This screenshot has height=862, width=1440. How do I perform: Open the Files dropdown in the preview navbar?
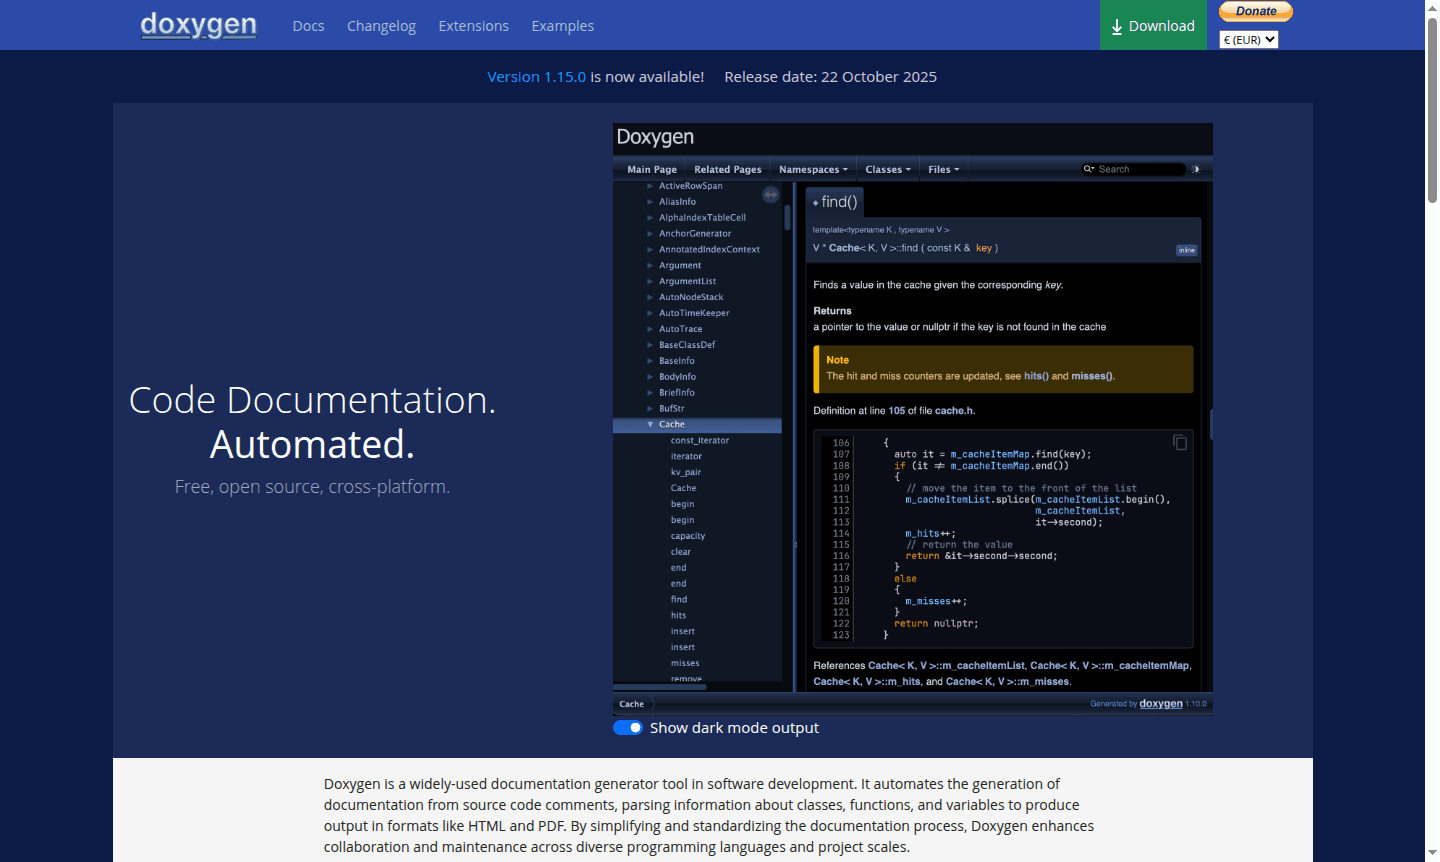[x=943, y=169]
